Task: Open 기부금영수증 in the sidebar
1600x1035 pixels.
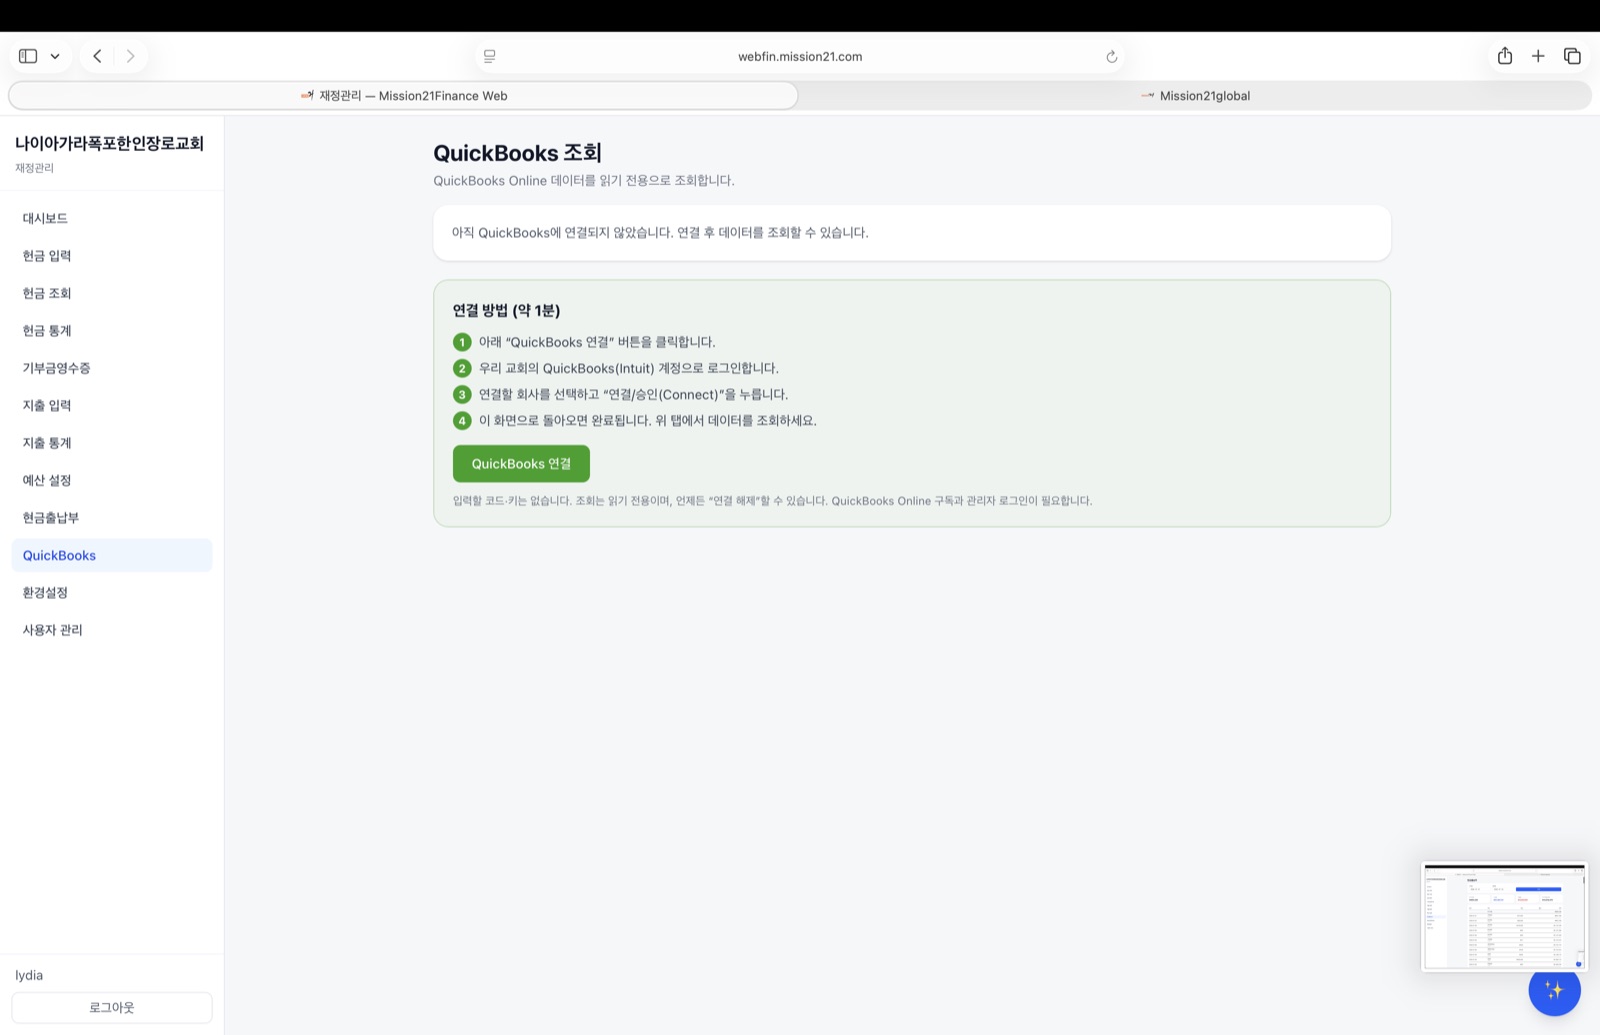Action: point(112,368)
